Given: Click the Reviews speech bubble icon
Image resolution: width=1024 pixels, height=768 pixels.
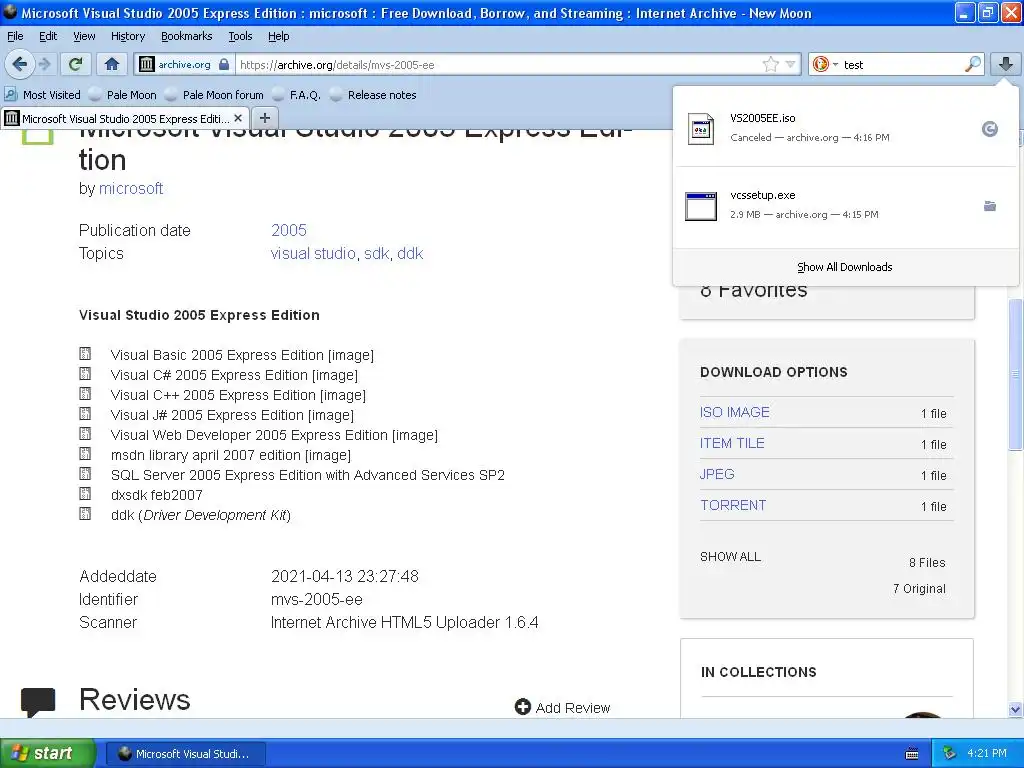Looking at the screenshot, I should pyautogui.click(x=38, y=702).
